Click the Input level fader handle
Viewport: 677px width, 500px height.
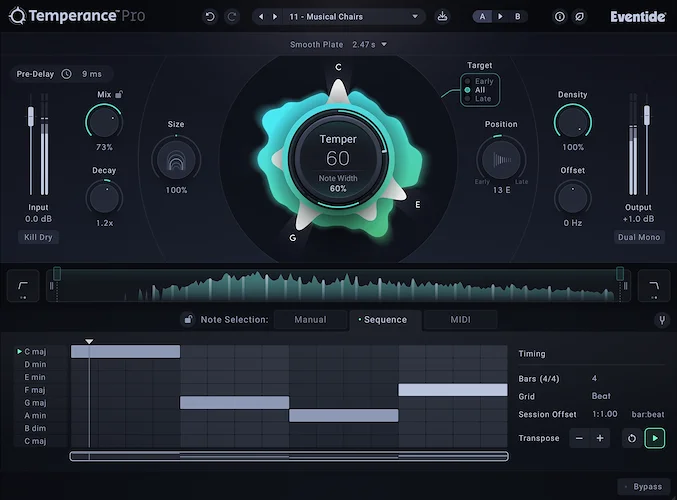point(31,116)
